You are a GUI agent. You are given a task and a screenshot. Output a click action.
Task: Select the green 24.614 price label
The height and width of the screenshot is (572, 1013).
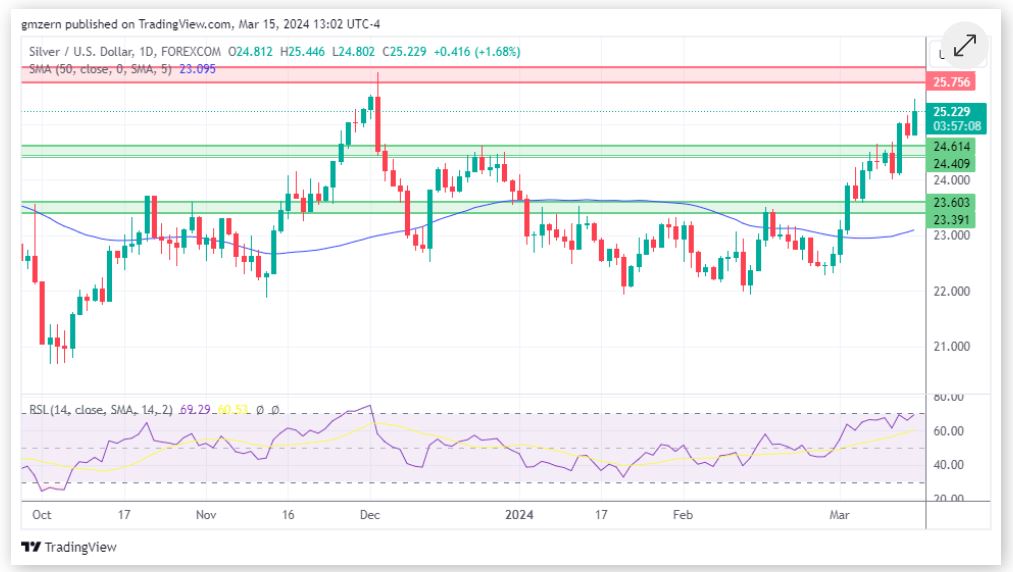click(x=951, y=147)
